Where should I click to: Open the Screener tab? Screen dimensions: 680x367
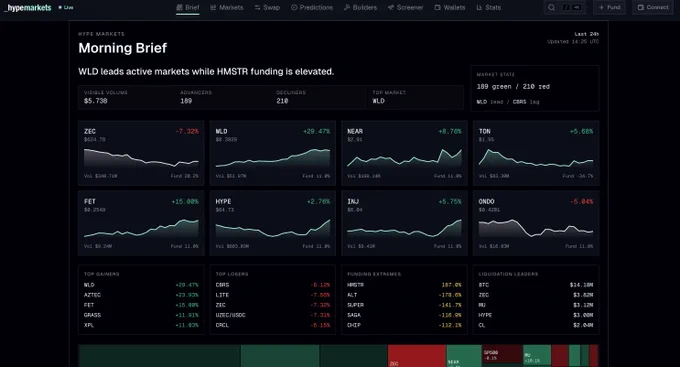[405, 7]
